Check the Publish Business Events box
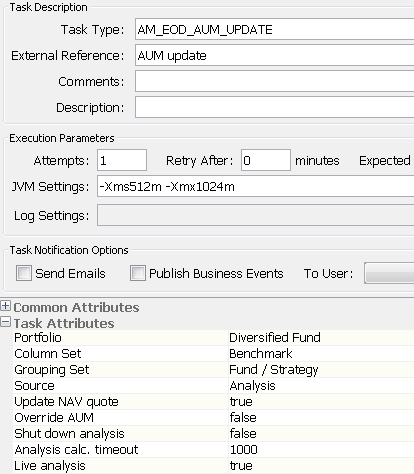Image resolution: width=414 pixels, height=474 pixels. [138, 273]
